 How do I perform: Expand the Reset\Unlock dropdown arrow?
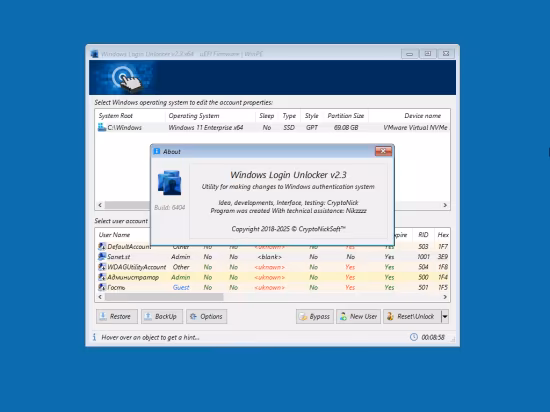445,316
